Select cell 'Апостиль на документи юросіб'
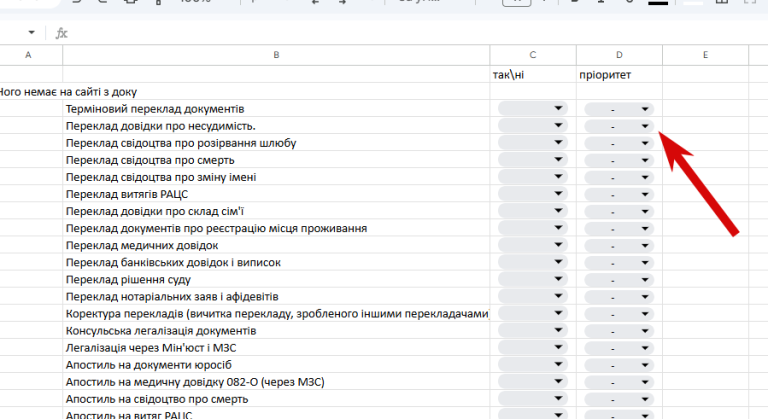Image resolution: width=768 pixels, height=419 pixels. pos(276,365)
